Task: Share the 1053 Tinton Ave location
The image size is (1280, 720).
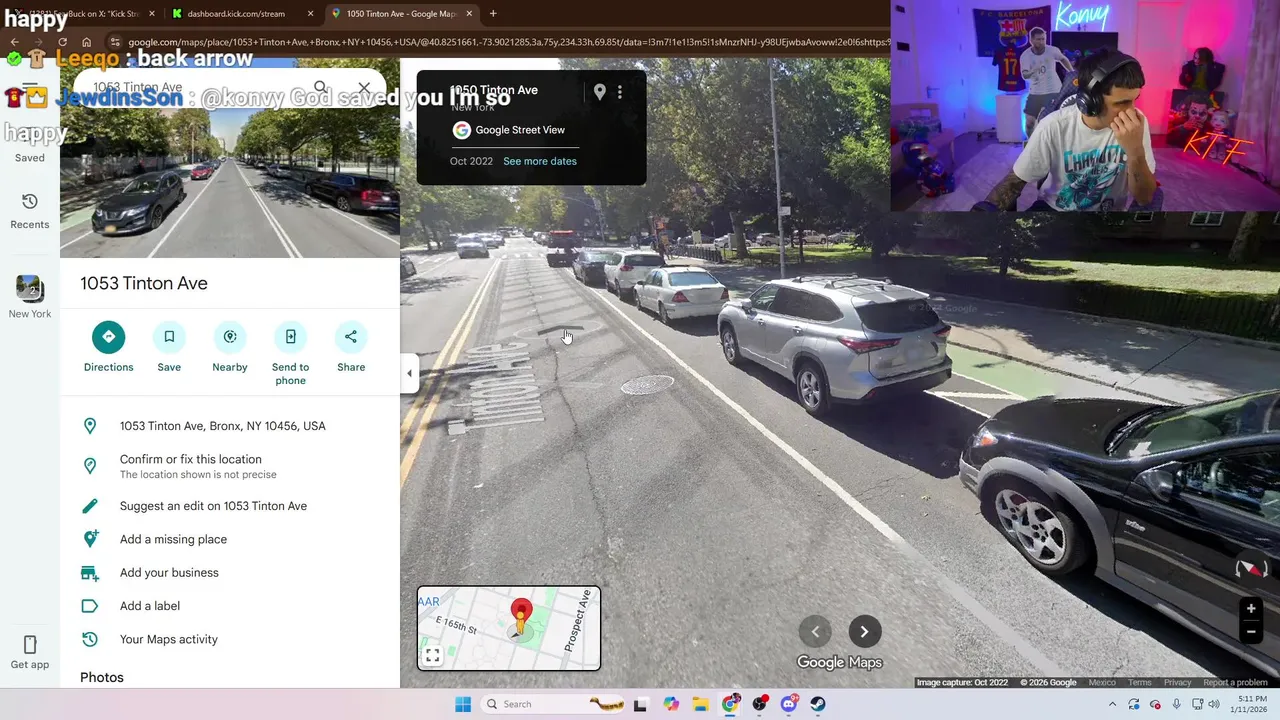Action: click(x=351, y=337)
